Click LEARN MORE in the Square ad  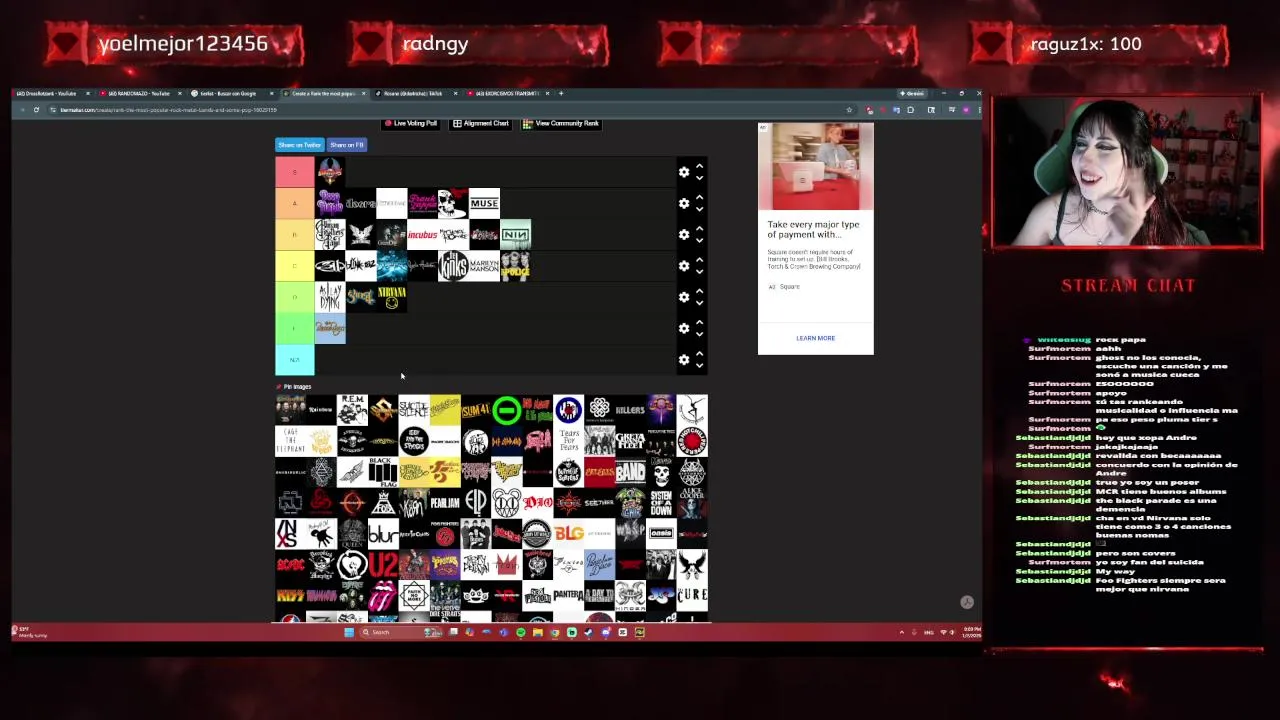[x=815, y=338]
